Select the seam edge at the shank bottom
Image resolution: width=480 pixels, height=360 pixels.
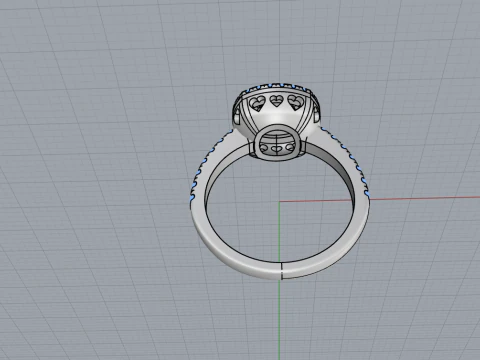click(282, 271)
